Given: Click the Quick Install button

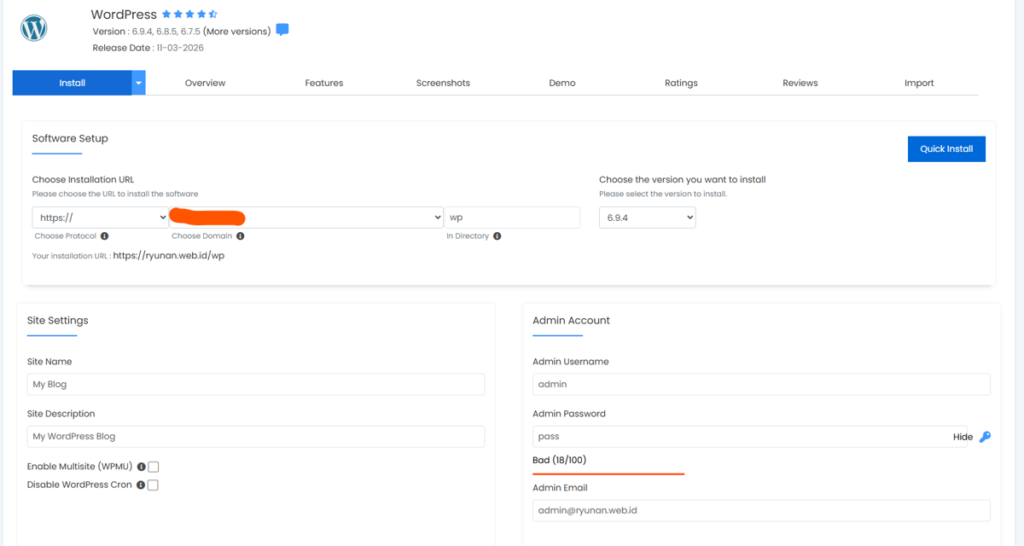Looking at the screenshot, I should click(x=946, y=149).
